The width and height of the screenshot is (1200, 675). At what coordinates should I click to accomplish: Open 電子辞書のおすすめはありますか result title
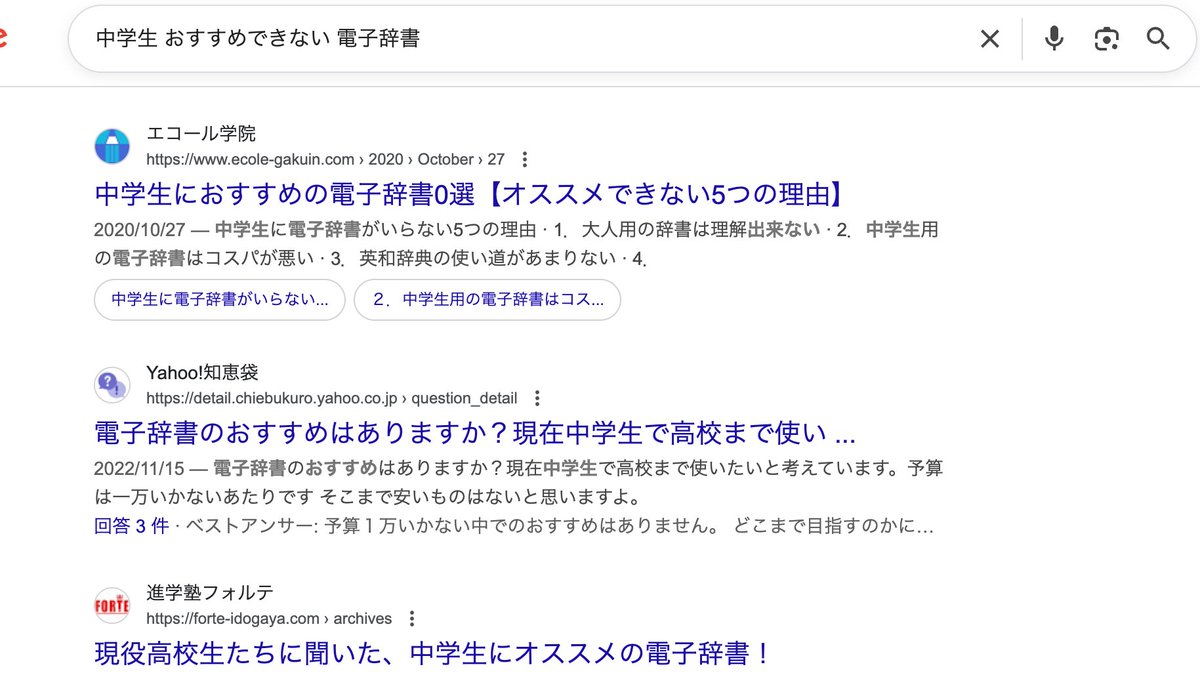[475, 433]
